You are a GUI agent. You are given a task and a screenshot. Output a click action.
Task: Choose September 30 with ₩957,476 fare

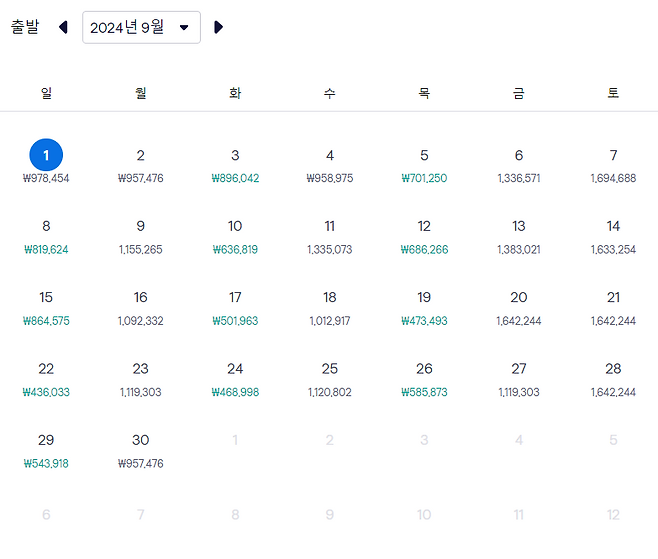tap(141, 451)
